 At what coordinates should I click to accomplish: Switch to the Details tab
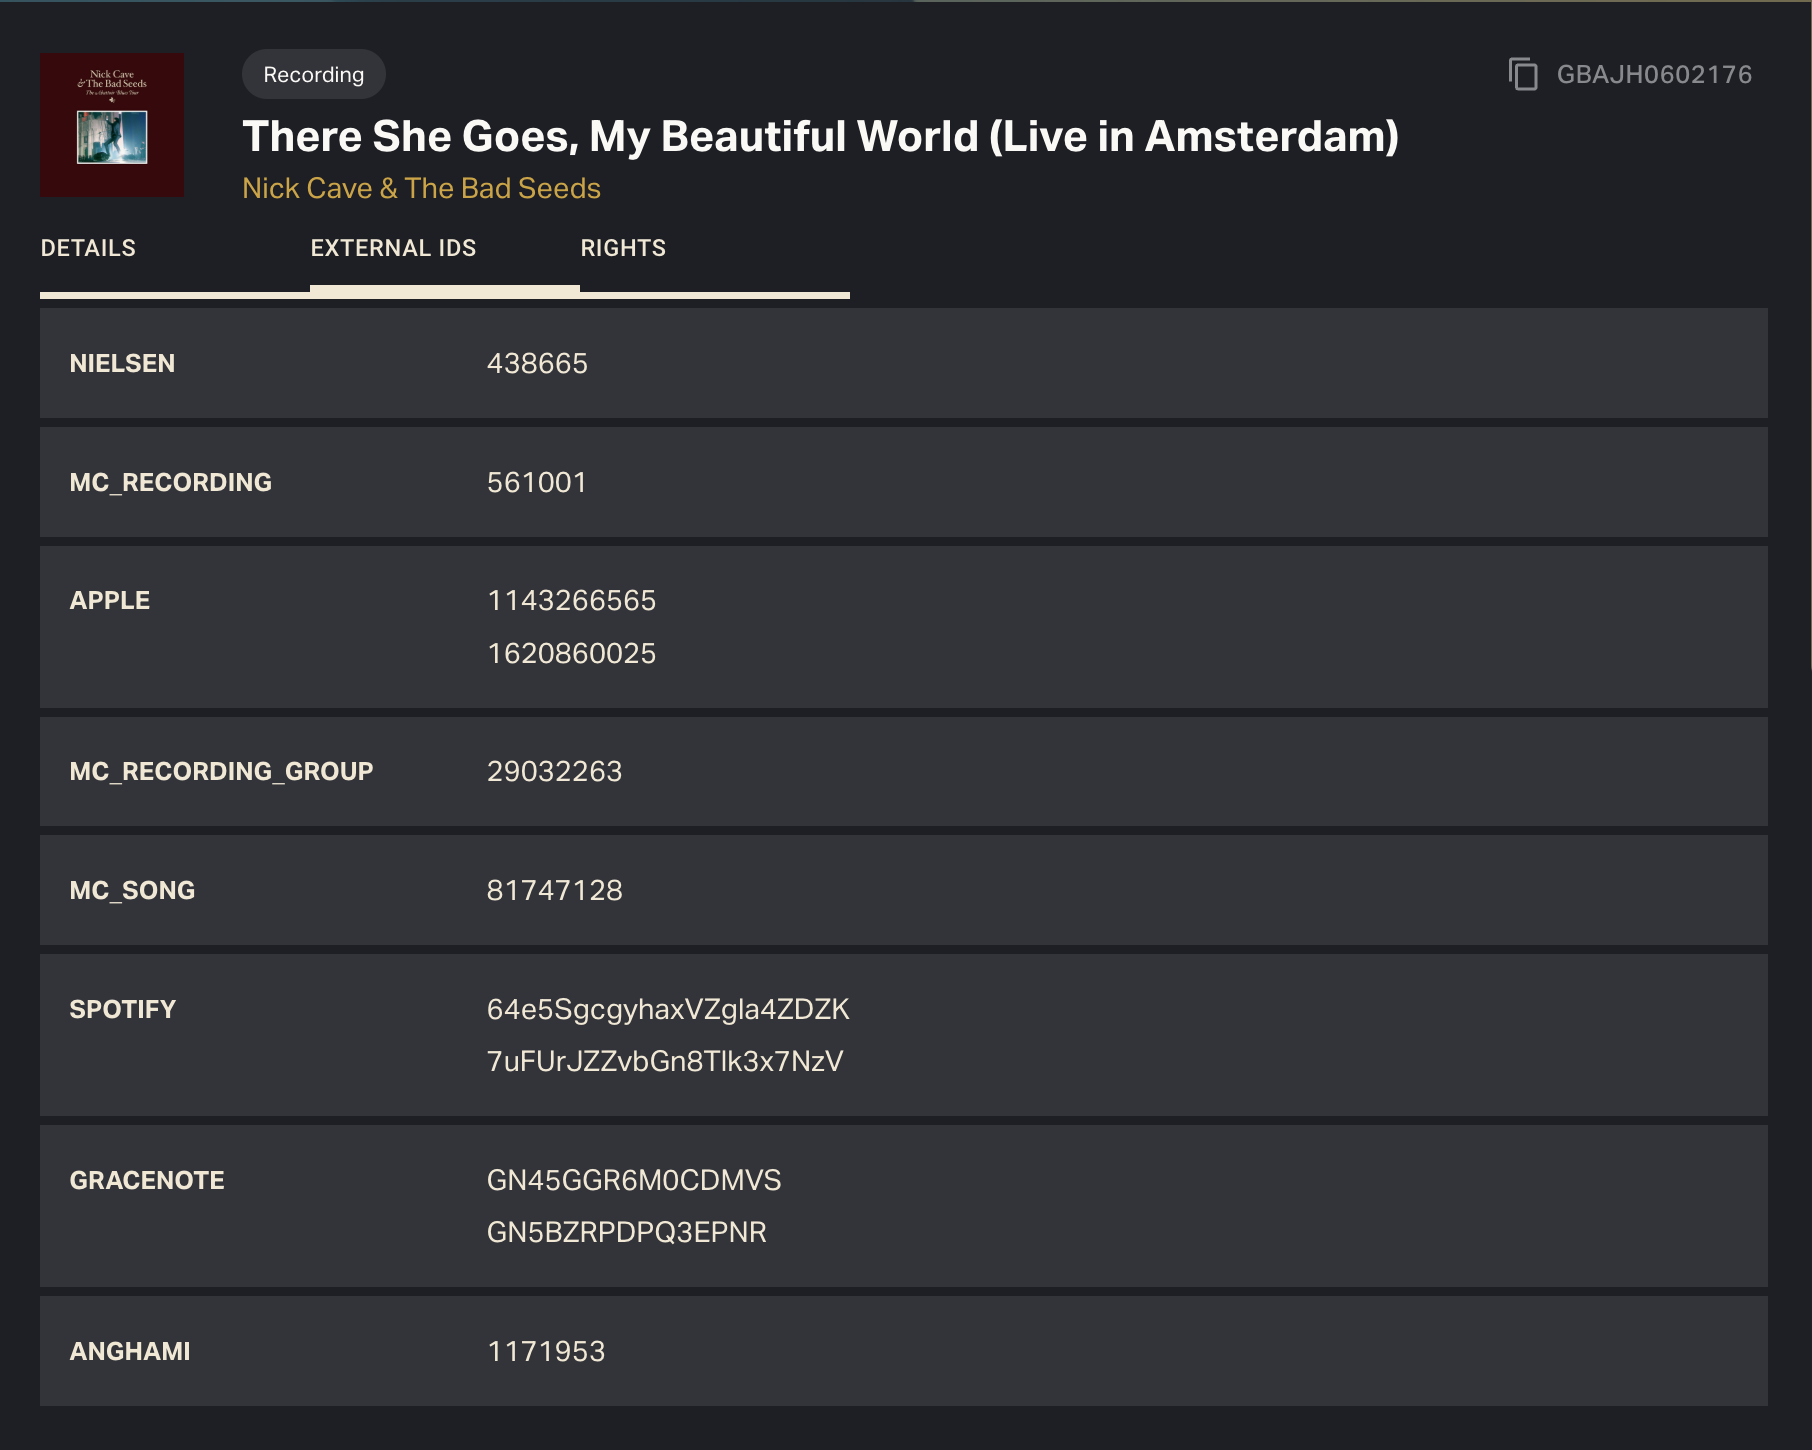click(x=88, y=248)
